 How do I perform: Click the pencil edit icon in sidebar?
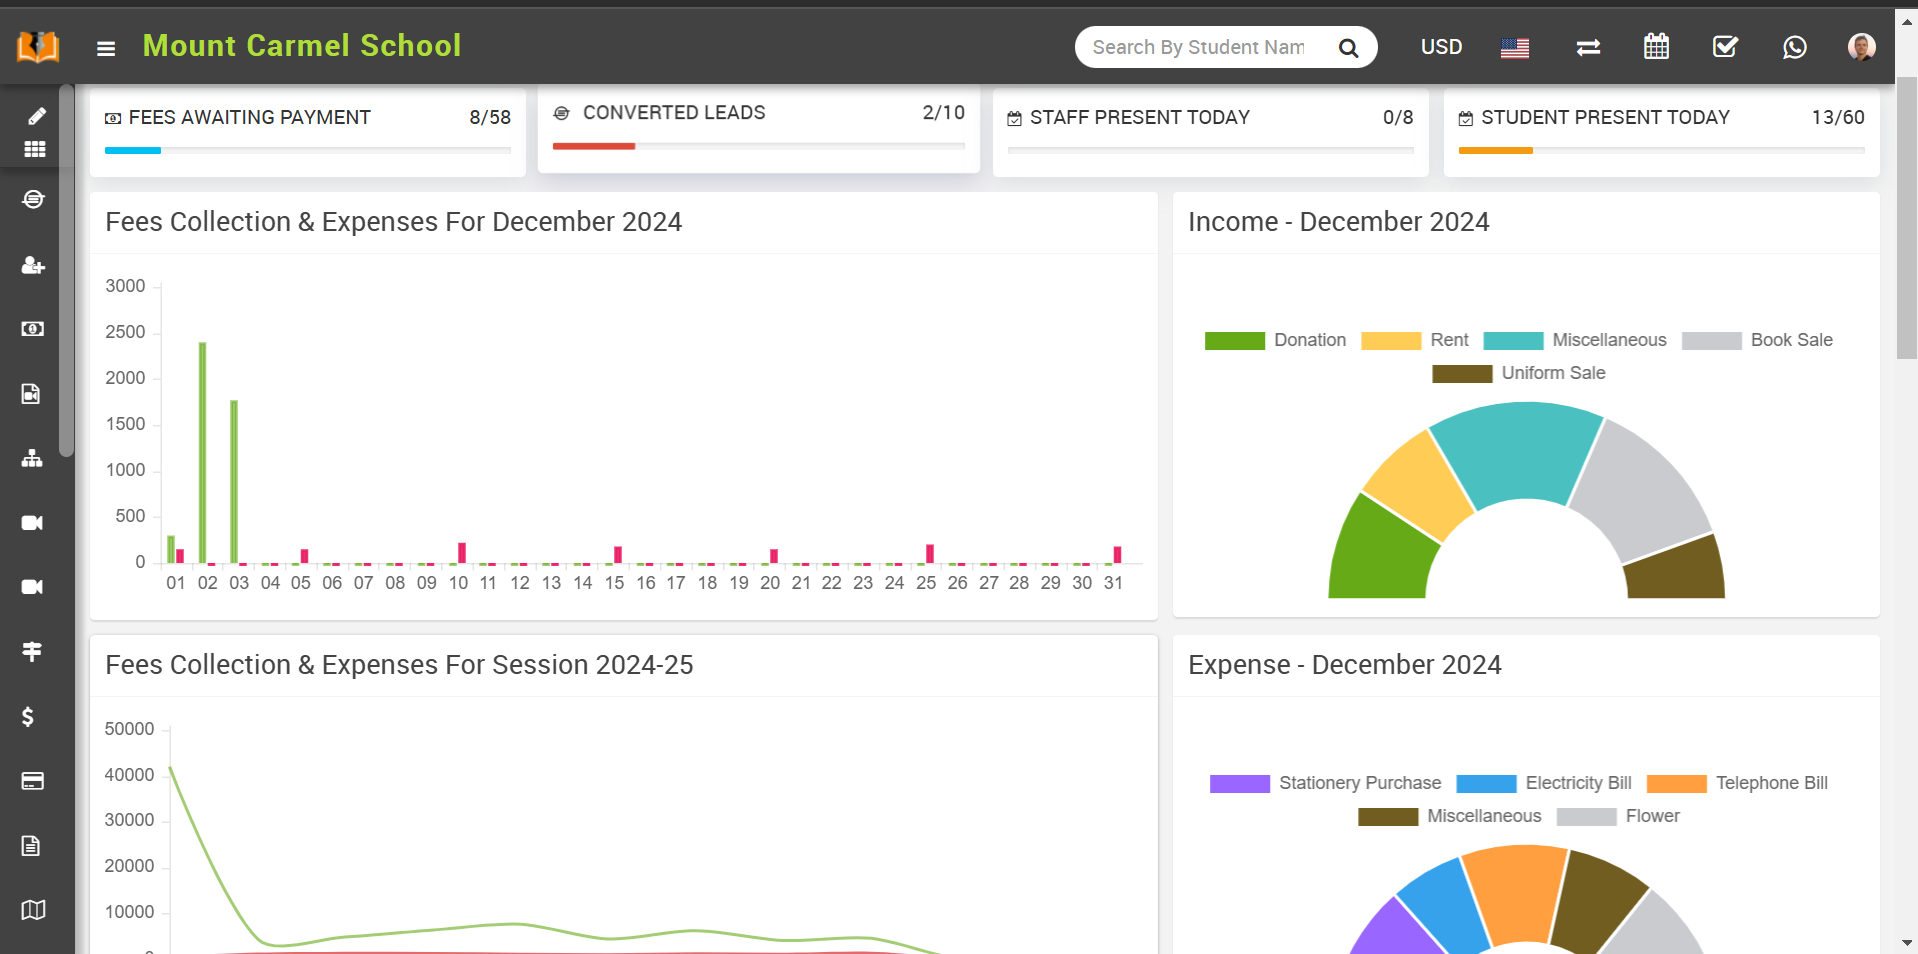point(36,116)
